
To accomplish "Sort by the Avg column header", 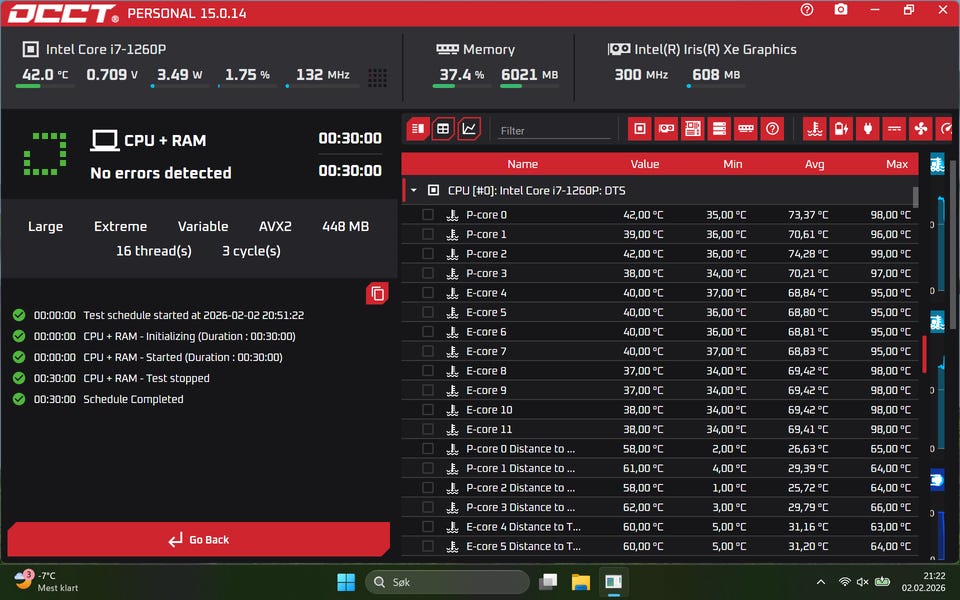I will [814, 164].
